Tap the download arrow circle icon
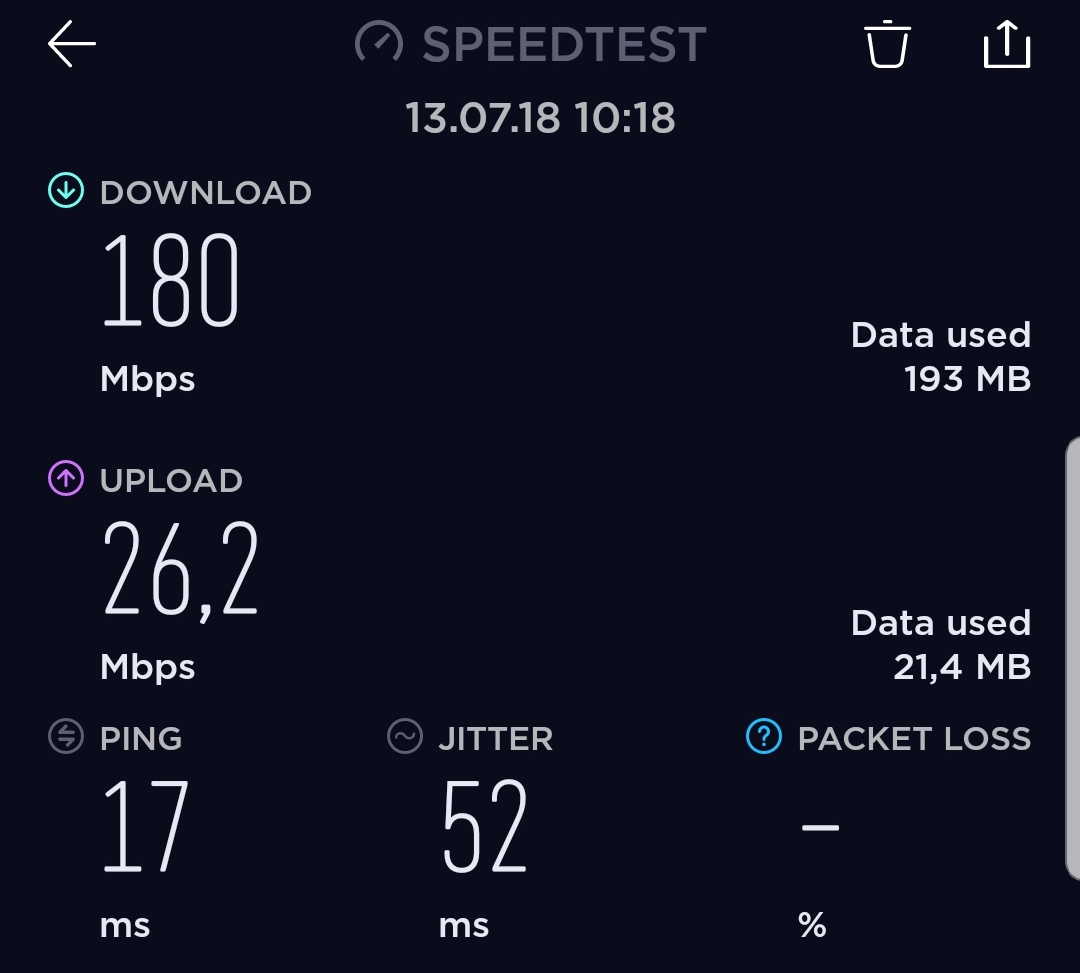Image resolution: width=1080 pixels, height=973 pixels. (66, 190)
